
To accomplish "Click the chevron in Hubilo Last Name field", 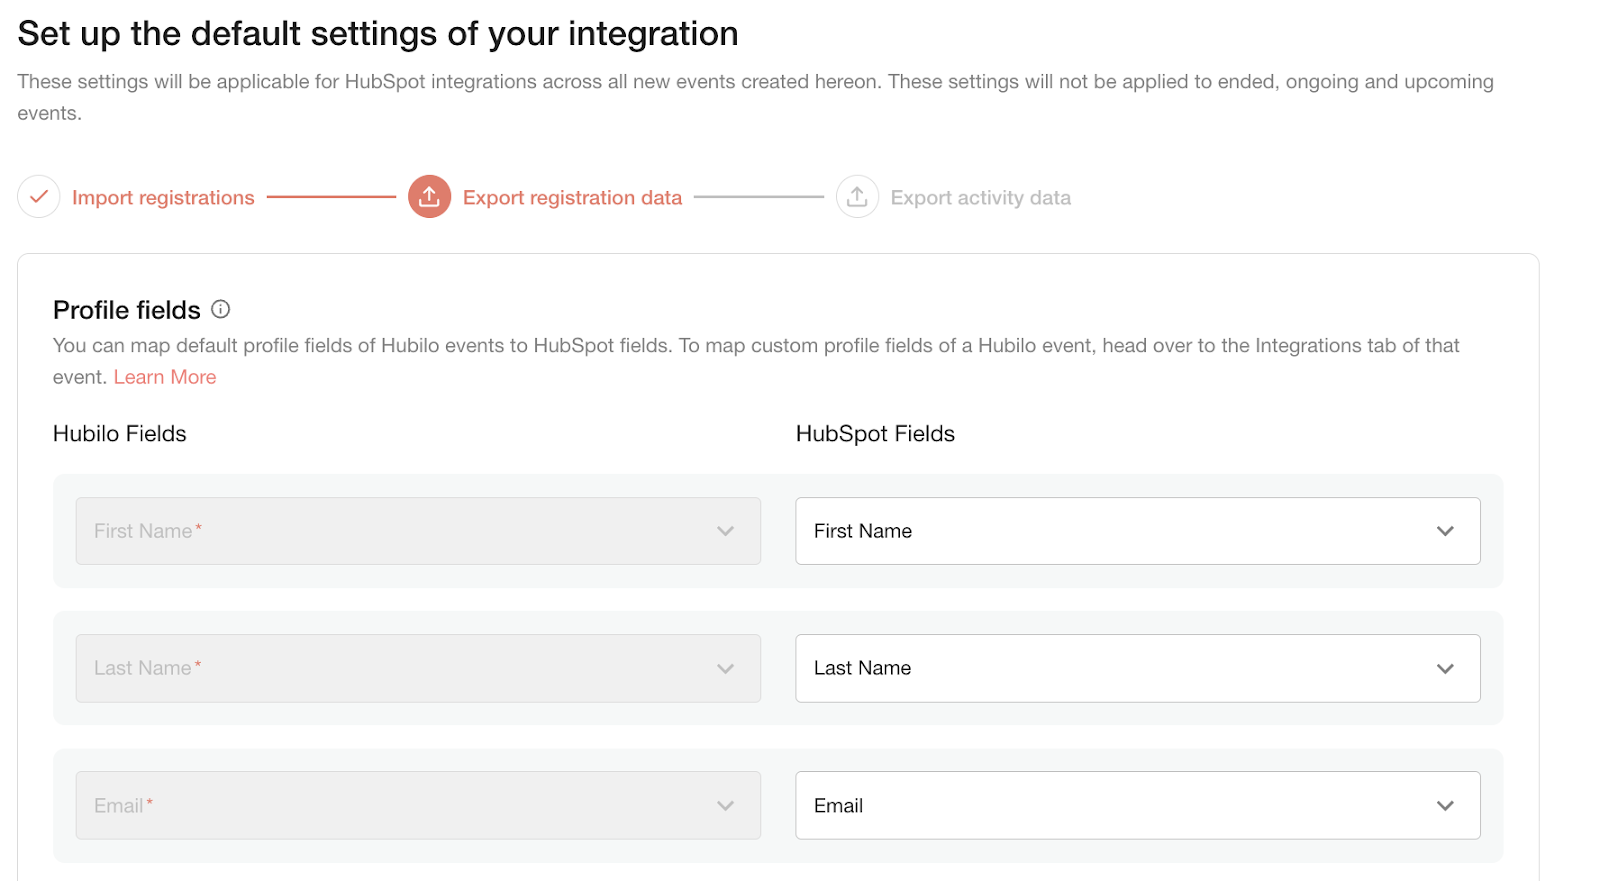I will tap(726, 668).
